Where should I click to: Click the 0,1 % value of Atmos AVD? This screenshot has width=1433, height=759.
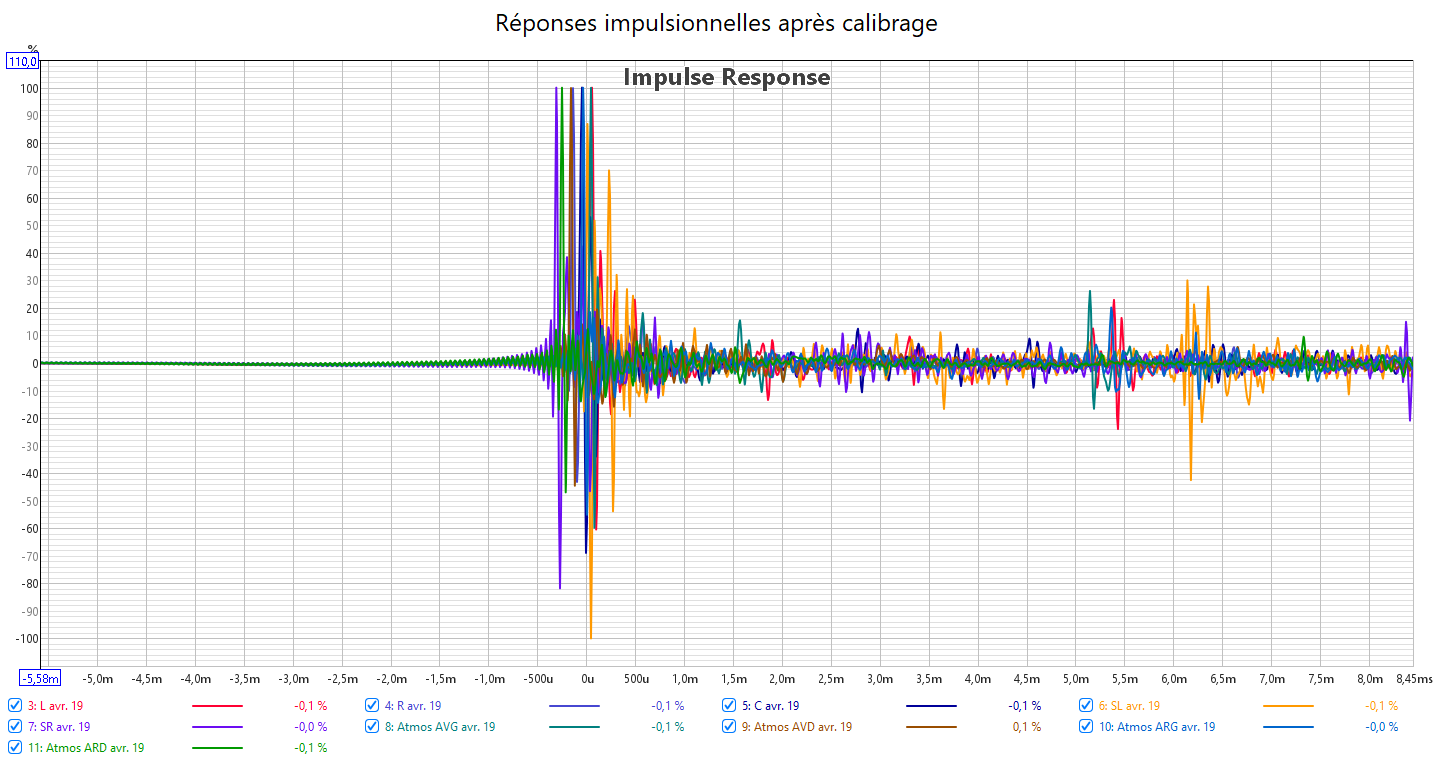pos(1026,727)
